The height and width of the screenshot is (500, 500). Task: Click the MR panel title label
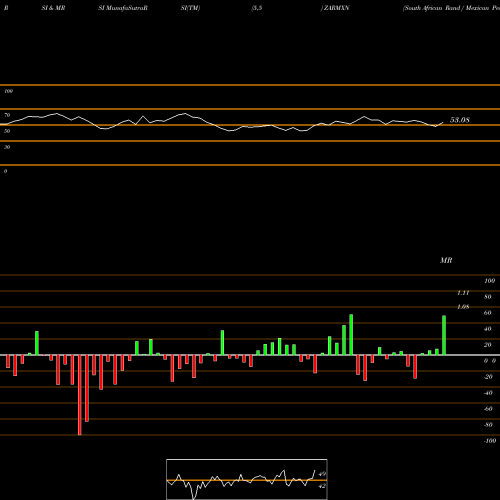pos(446,260)
